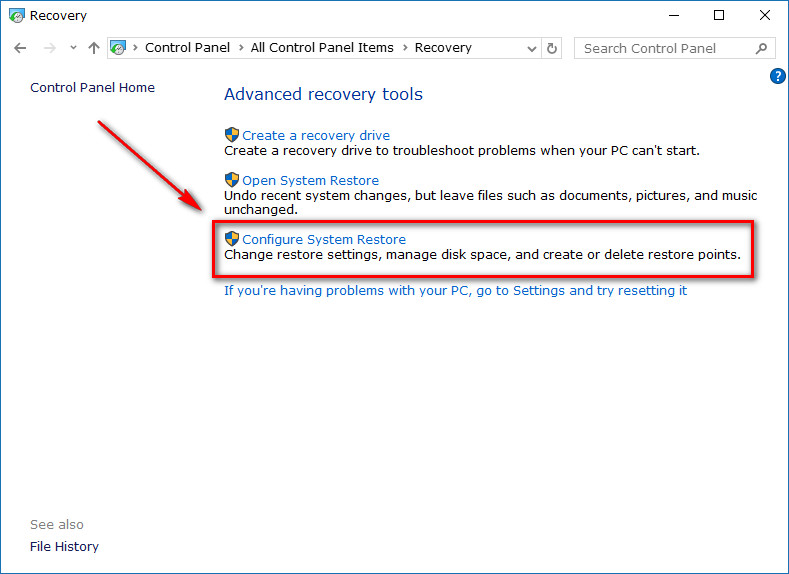The width and height of the screenshot is (789, 574).
Task: Open Create a recovery drive link
Action: coord(316,135)
